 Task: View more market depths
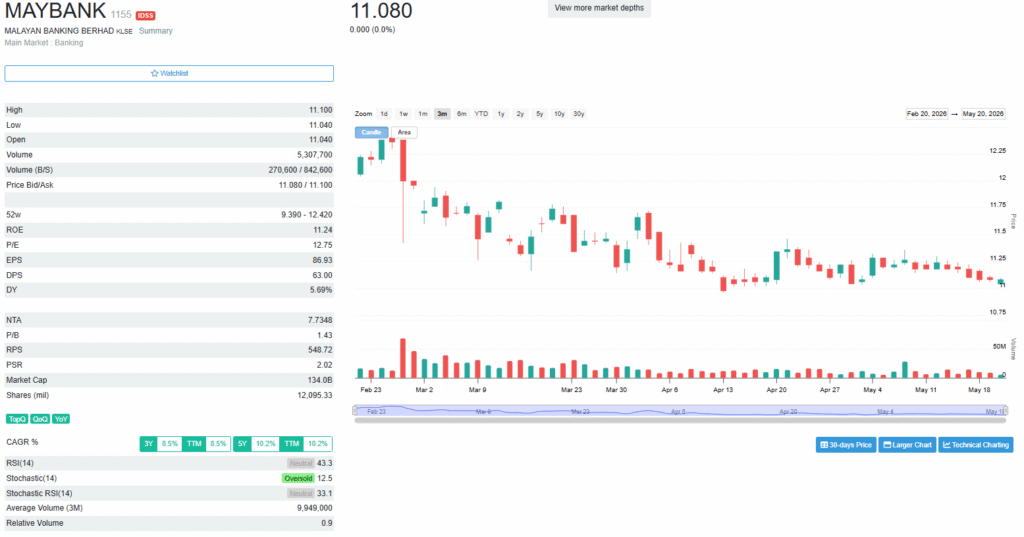point(599,8)
